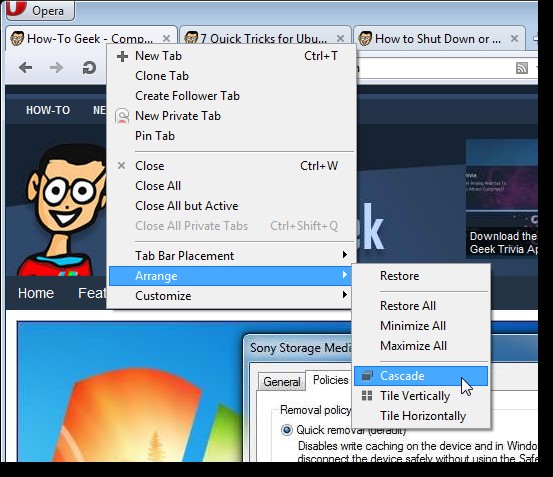Switch to How to Shut Down or ... tab
Viewport: 553px width, 477px height.
click(439, 38)
